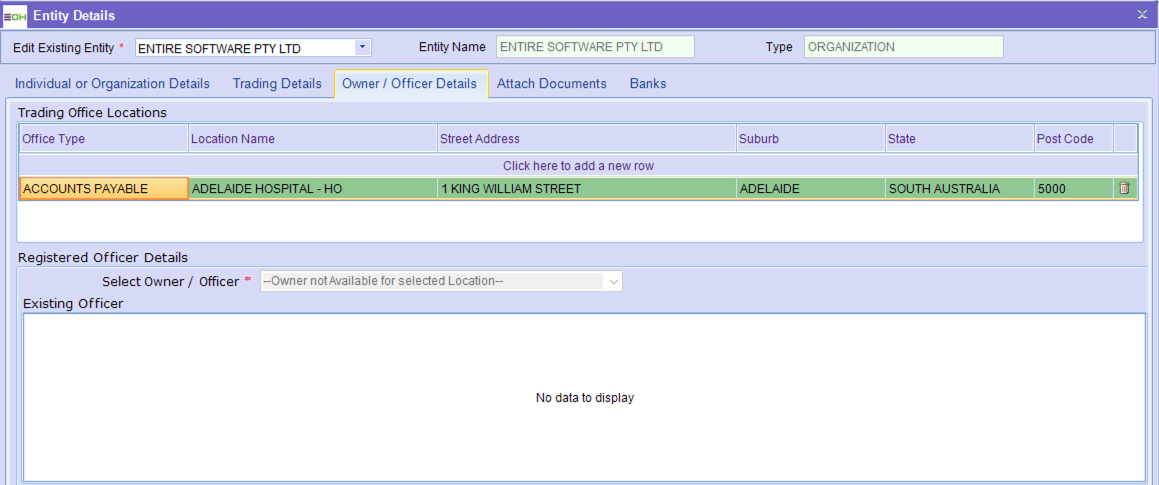Switch to Individual or Organization Details tab
1159x485 pixels.
(x=112, y=84)
